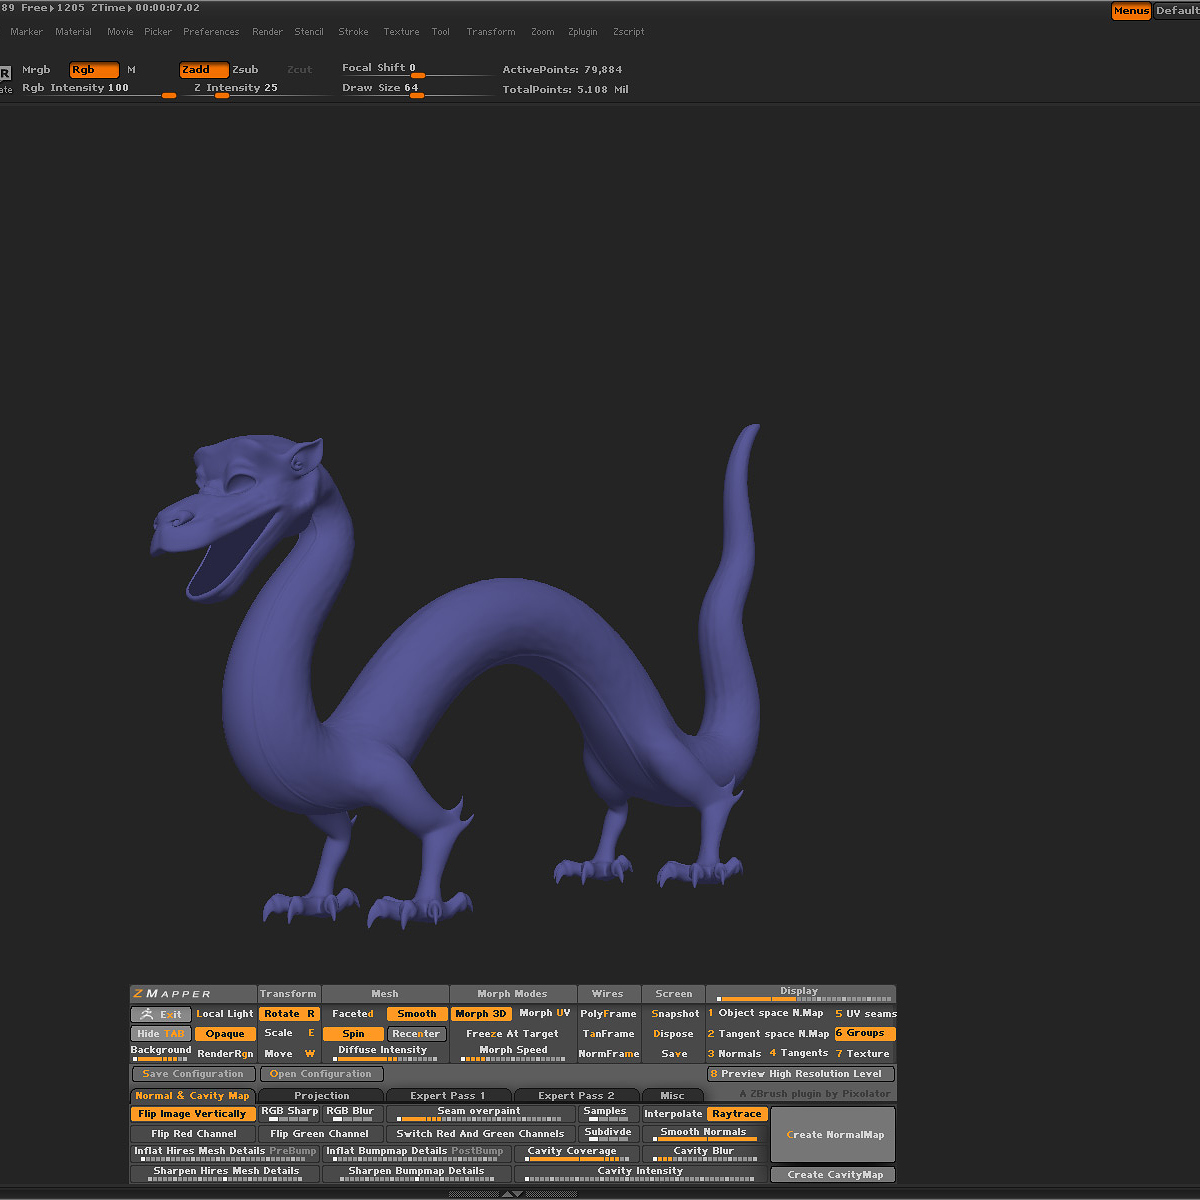Click RenderRgn button

225,1054
